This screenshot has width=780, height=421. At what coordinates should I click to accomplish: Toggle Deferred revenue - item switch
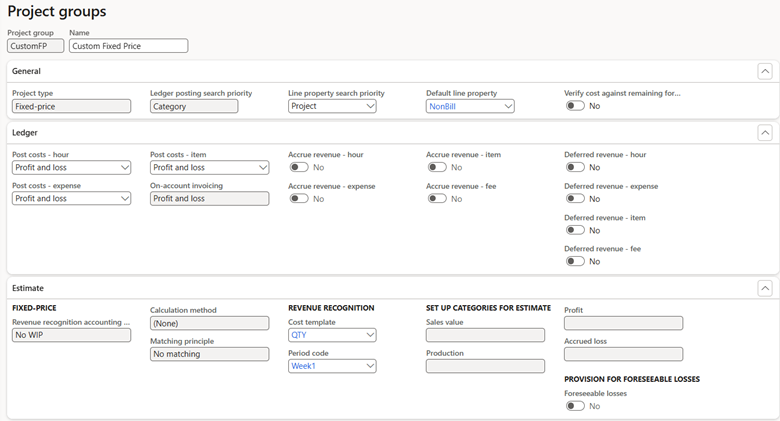(x=575, y=230)
